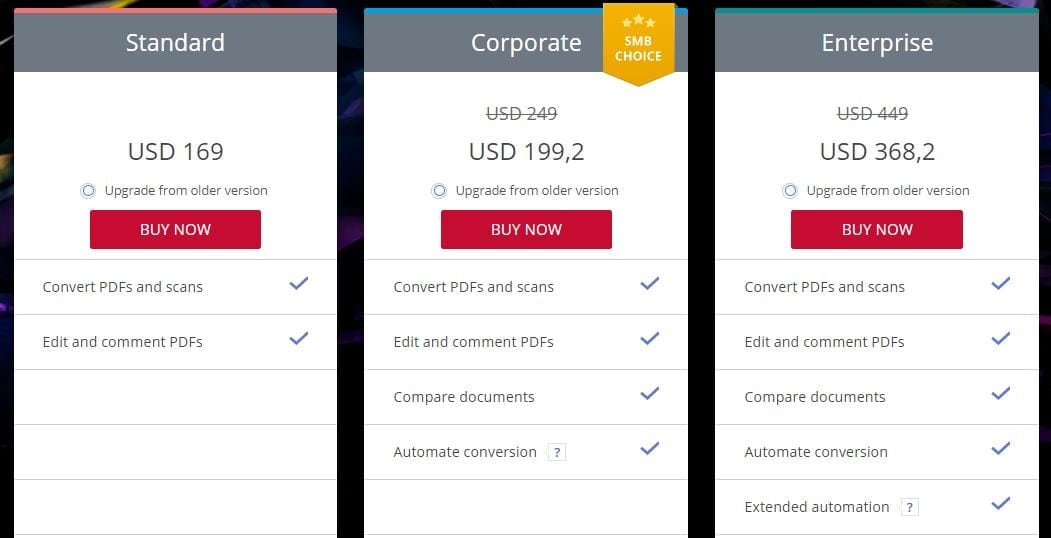Select Upgrade from older version under Corporate
This screenshot has width=1051, height=538.
point(439,191)
